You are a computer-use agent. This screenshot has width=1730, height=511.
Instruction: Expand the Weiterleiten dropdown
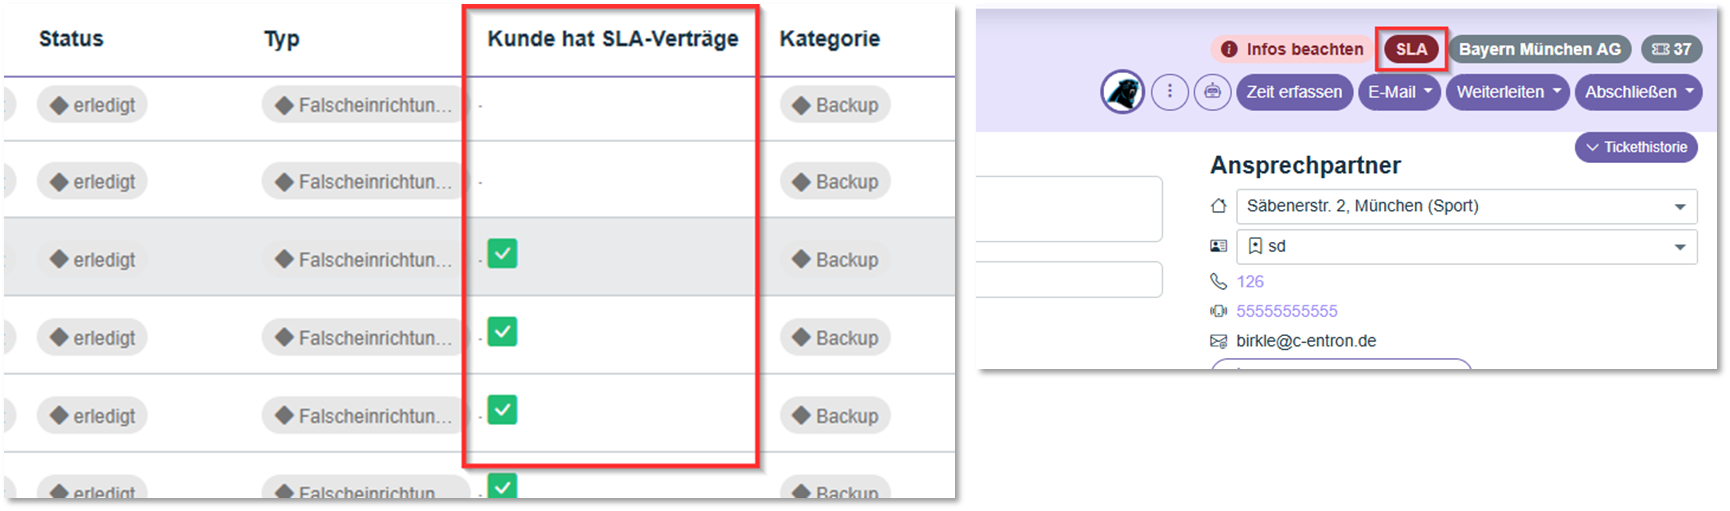(x=1507, y=92)
